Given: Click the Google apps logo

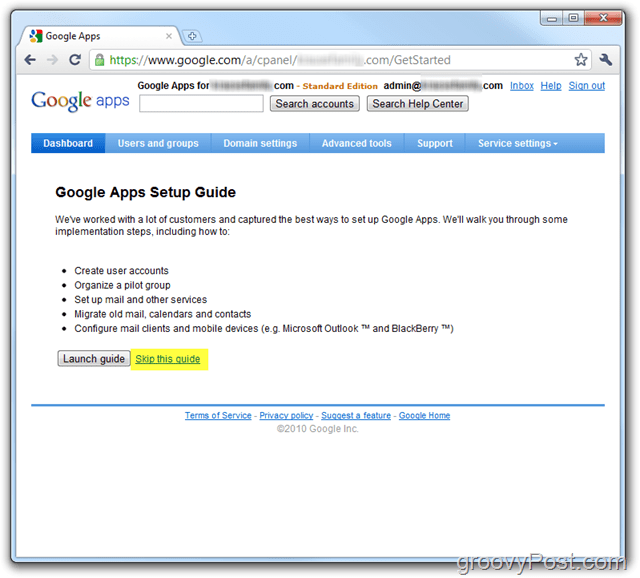Looking at the screenshot, I should [x=80, y=100].
